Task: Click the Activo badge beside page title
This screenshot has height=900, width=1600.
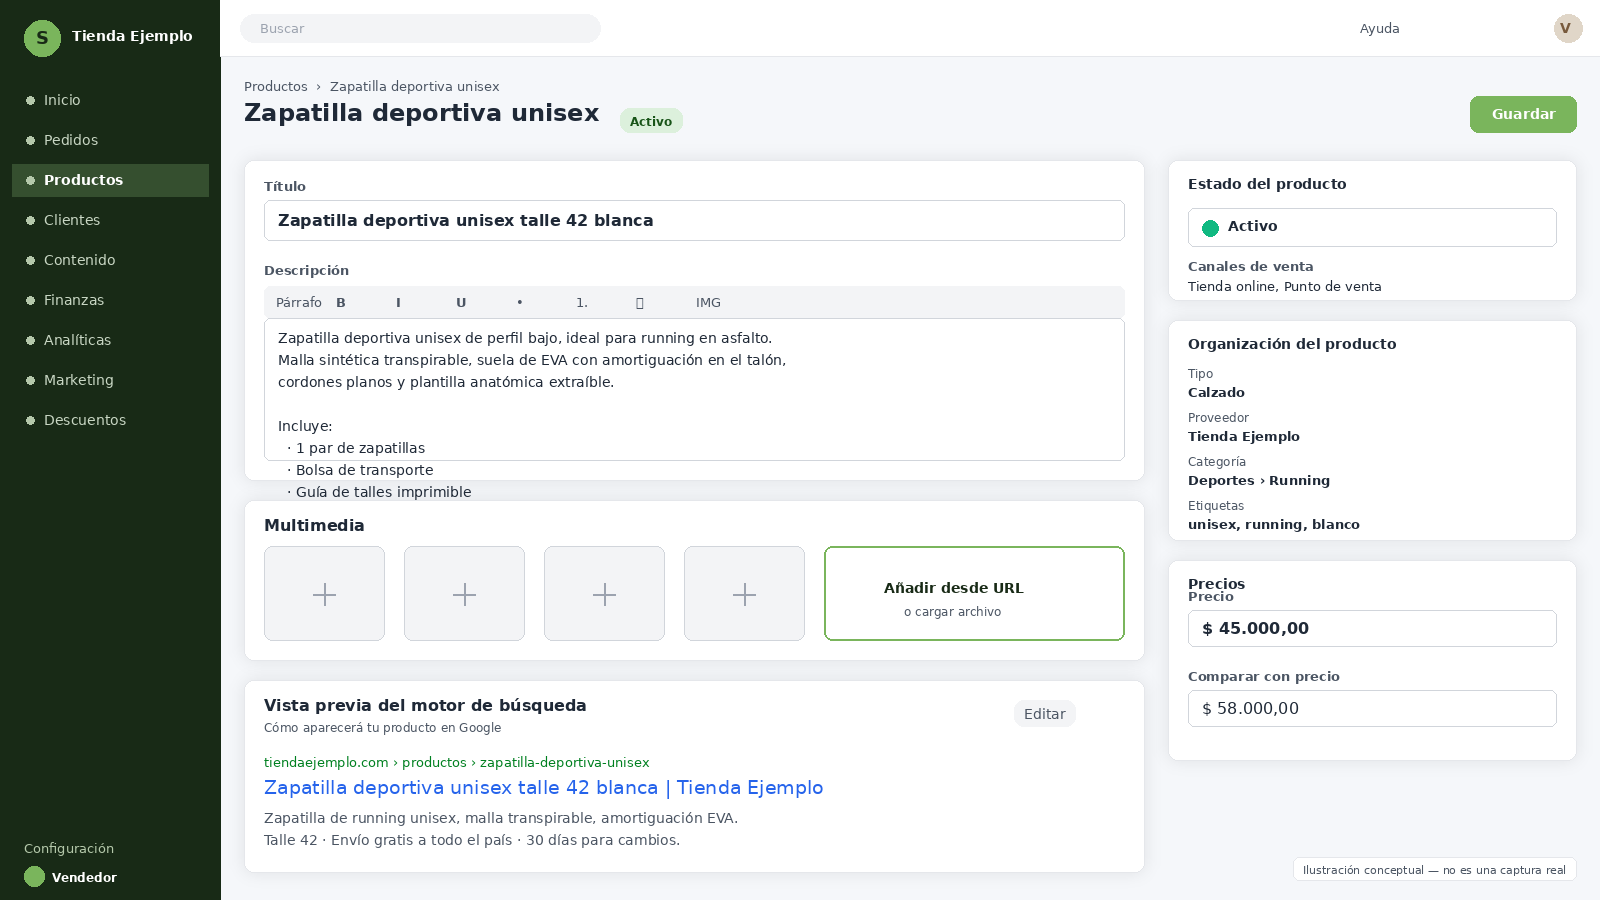Action: [651, 121]
